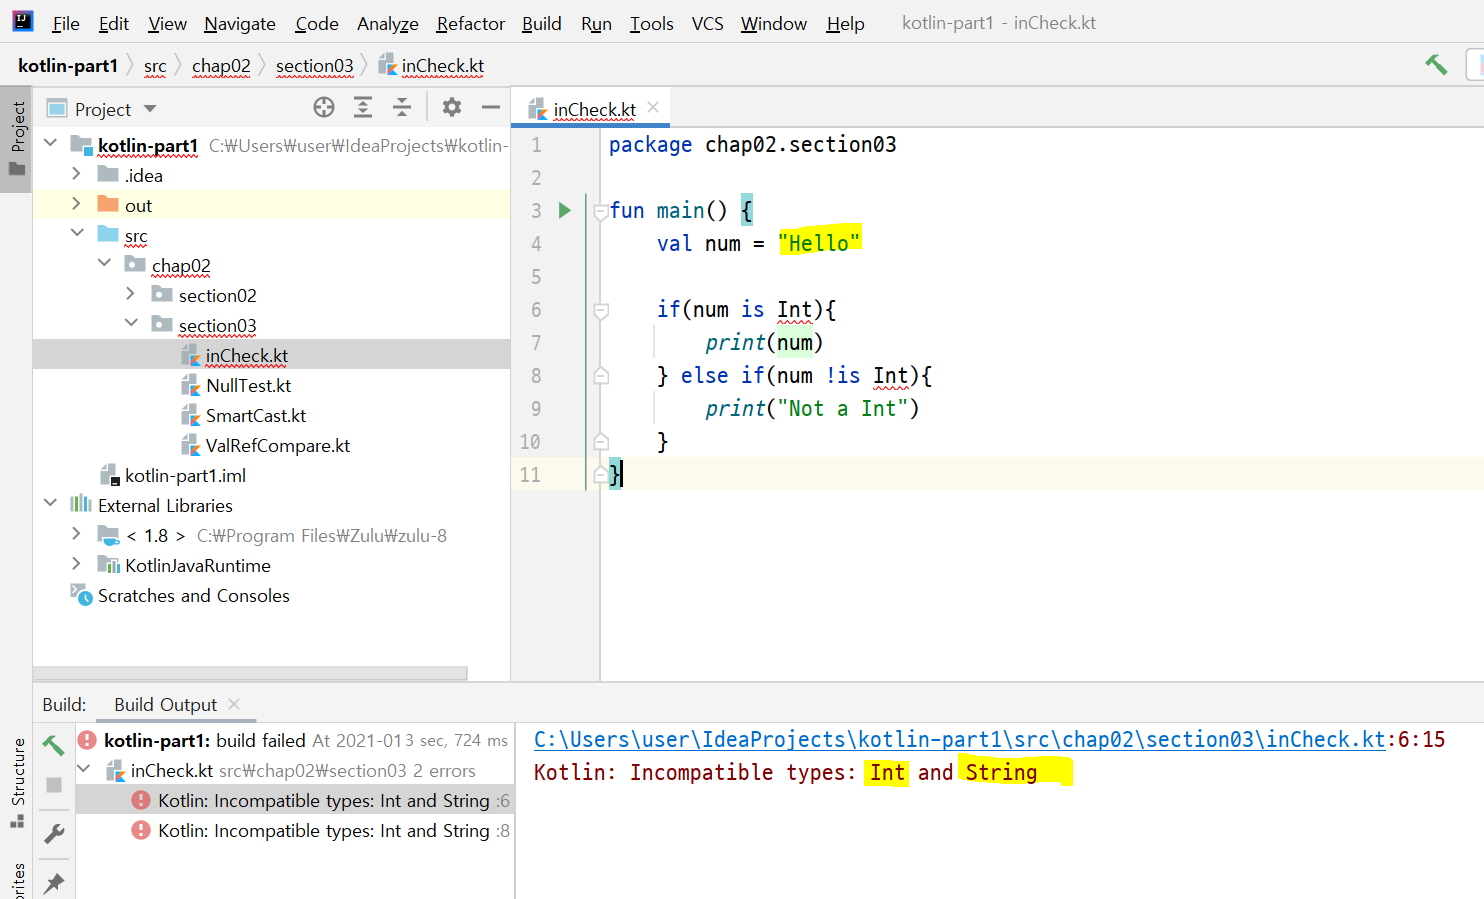The height and width of the screenshot is (899, 1484).
Task: Click kotlin-part1 in the breadcrumb bar
Action: pos(68,66)
